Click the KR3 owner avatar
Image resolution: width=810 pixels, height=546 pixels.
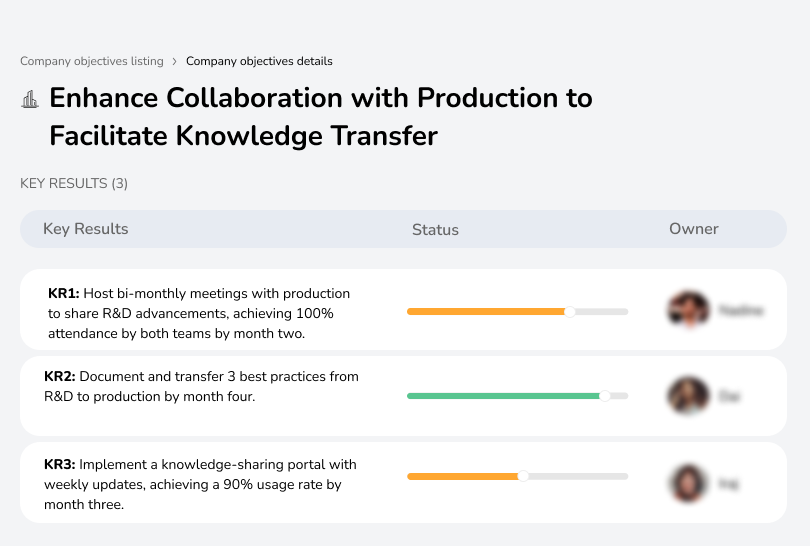click(688, 483)
